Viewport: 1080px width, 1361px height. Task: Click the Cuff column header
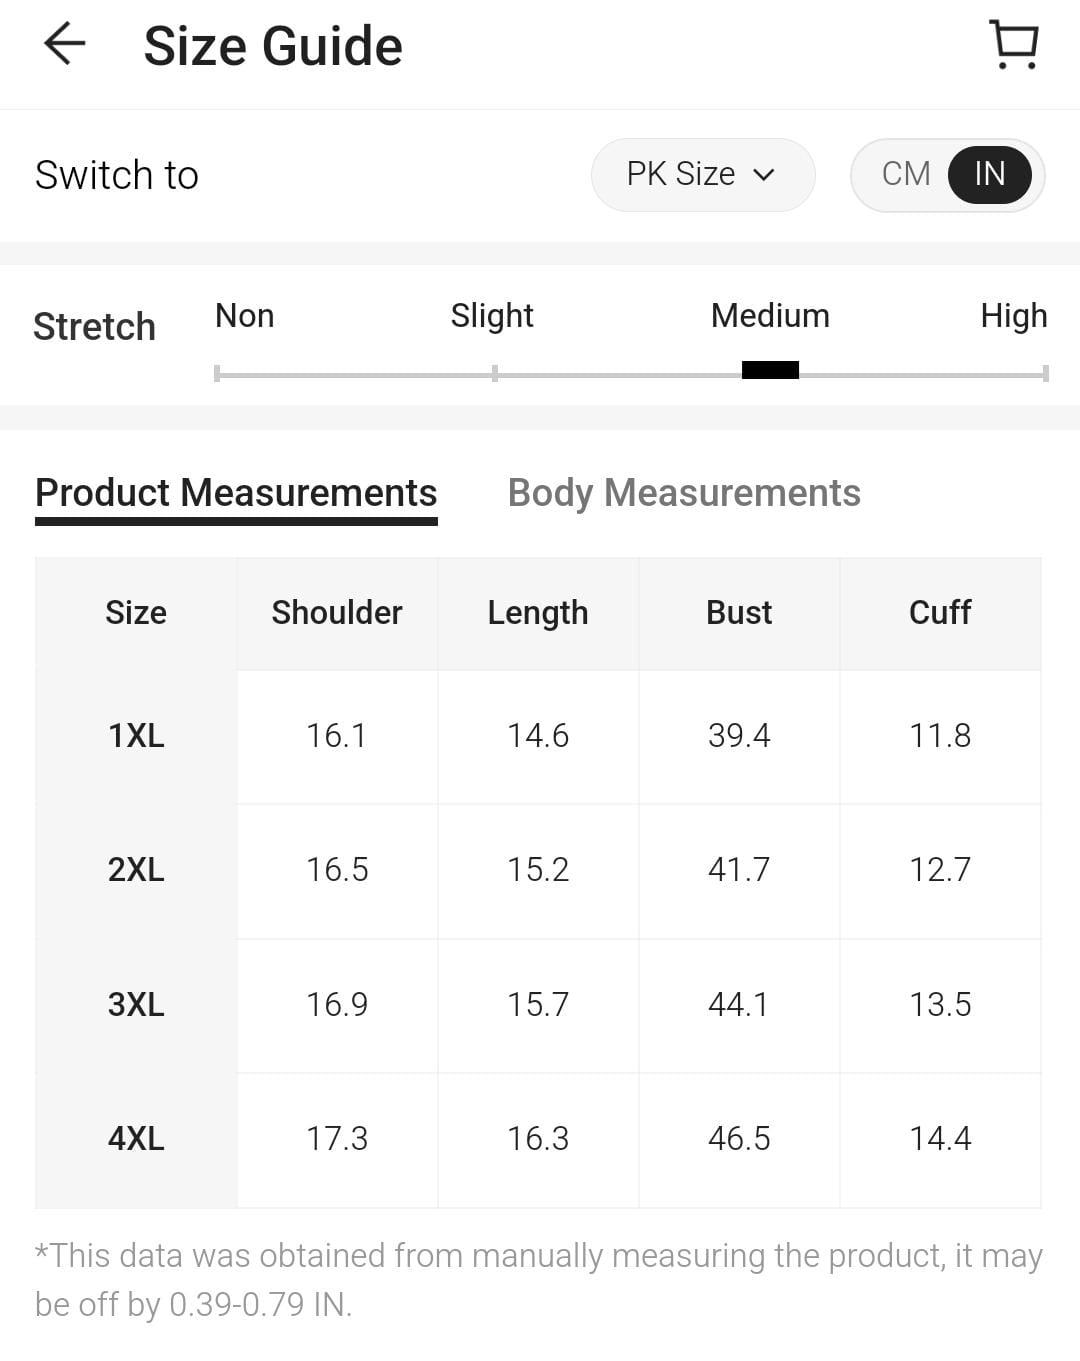point(940,612)
